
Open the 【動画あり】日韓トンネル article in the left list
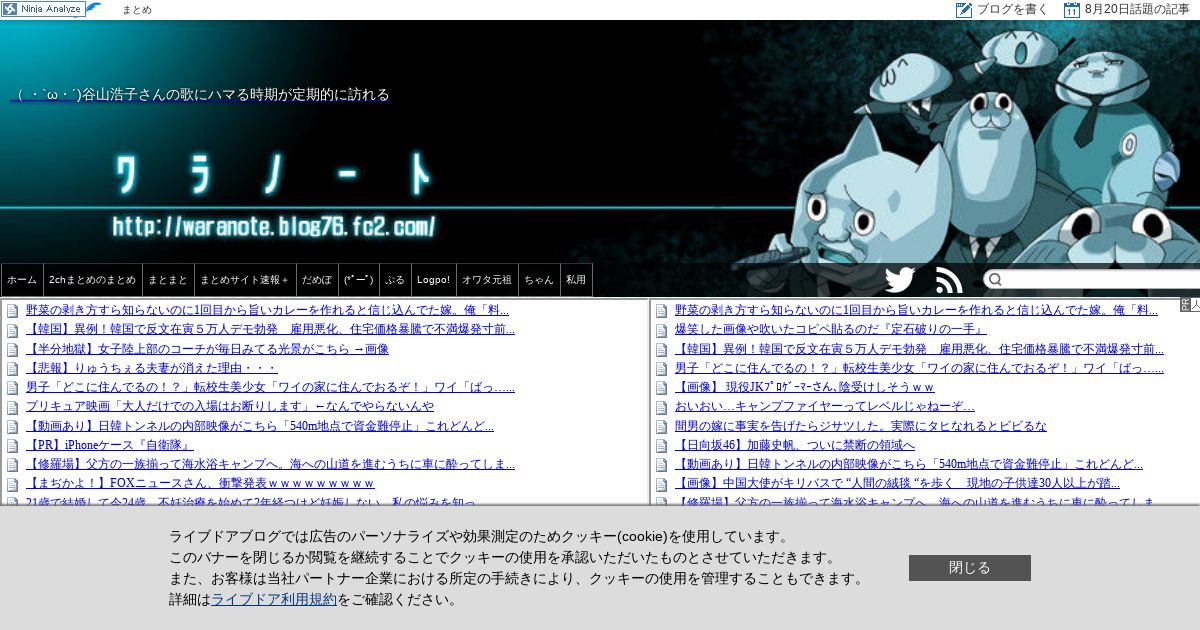point(260,426)
